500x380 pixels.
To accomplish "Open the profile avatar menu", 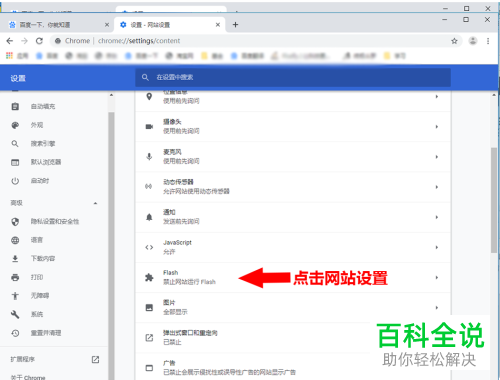I will [473, 41].
